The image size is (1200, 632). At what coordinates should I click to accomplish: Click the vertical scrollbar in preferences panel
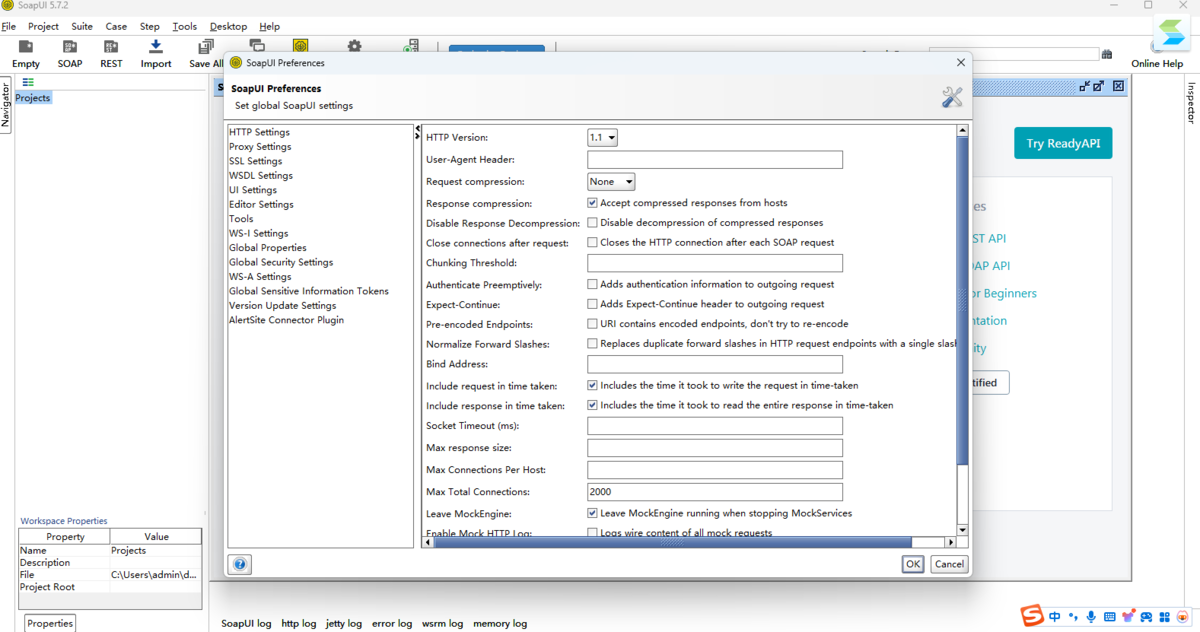click(962, 300)
